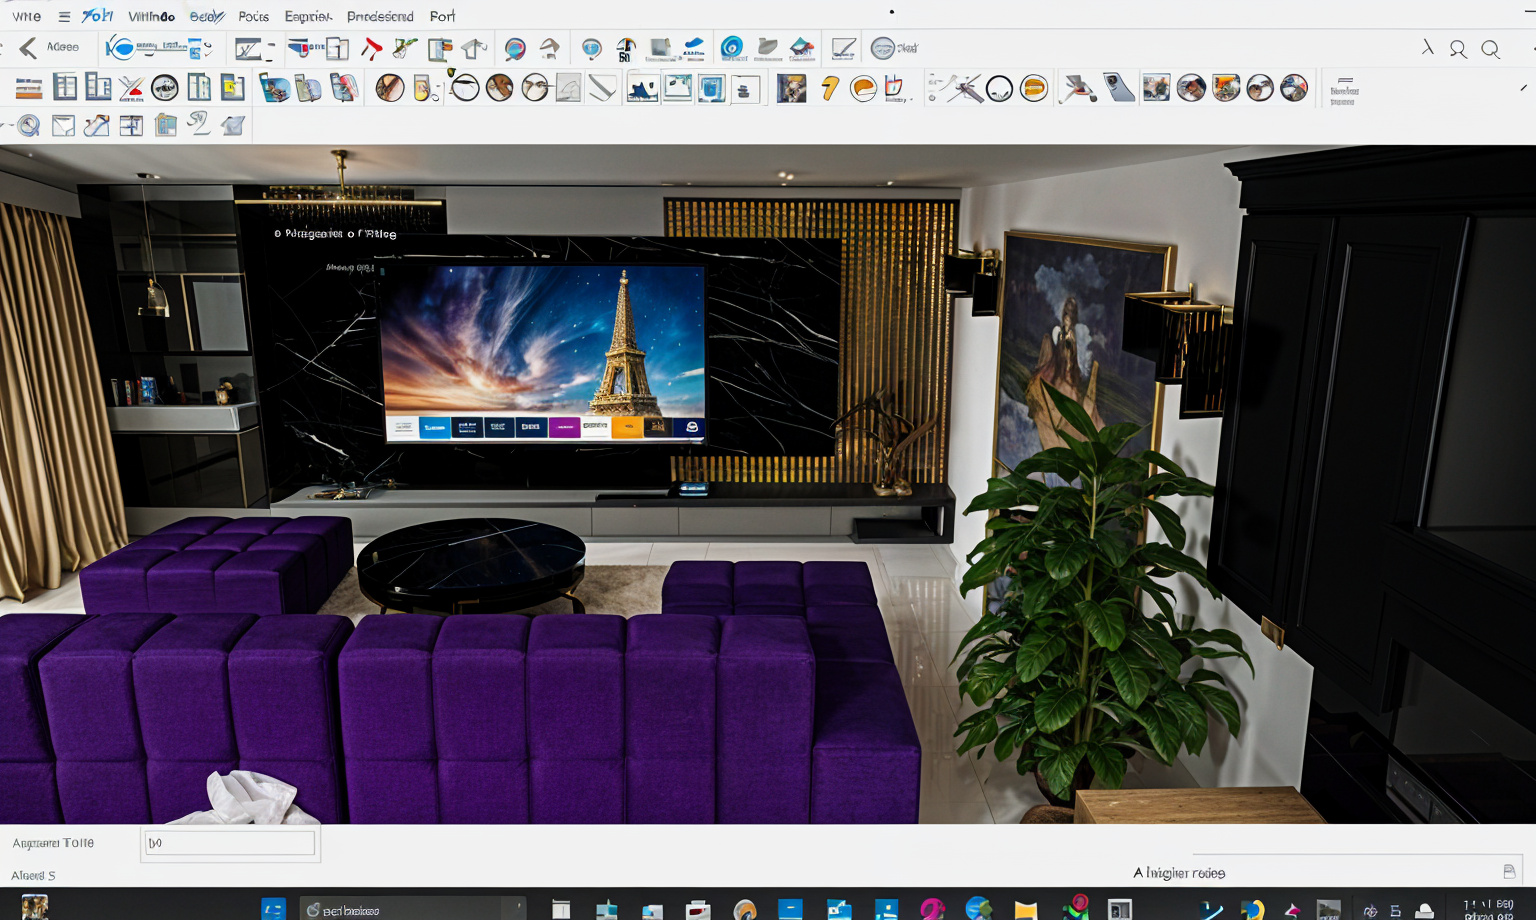
Task: Open the Pocs menu
Action: 253,16
